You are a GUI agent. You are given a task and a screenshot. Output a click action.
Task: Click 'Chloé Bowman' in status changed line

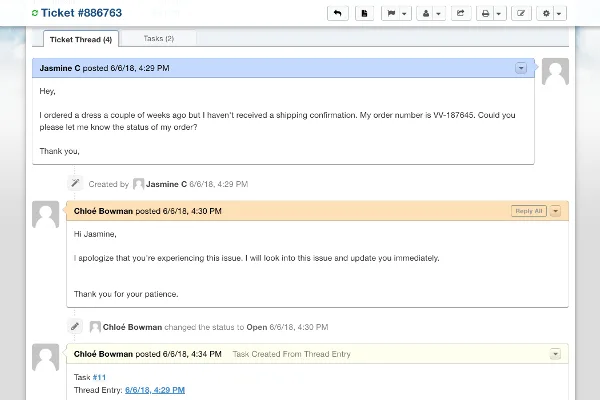(132, 327)
